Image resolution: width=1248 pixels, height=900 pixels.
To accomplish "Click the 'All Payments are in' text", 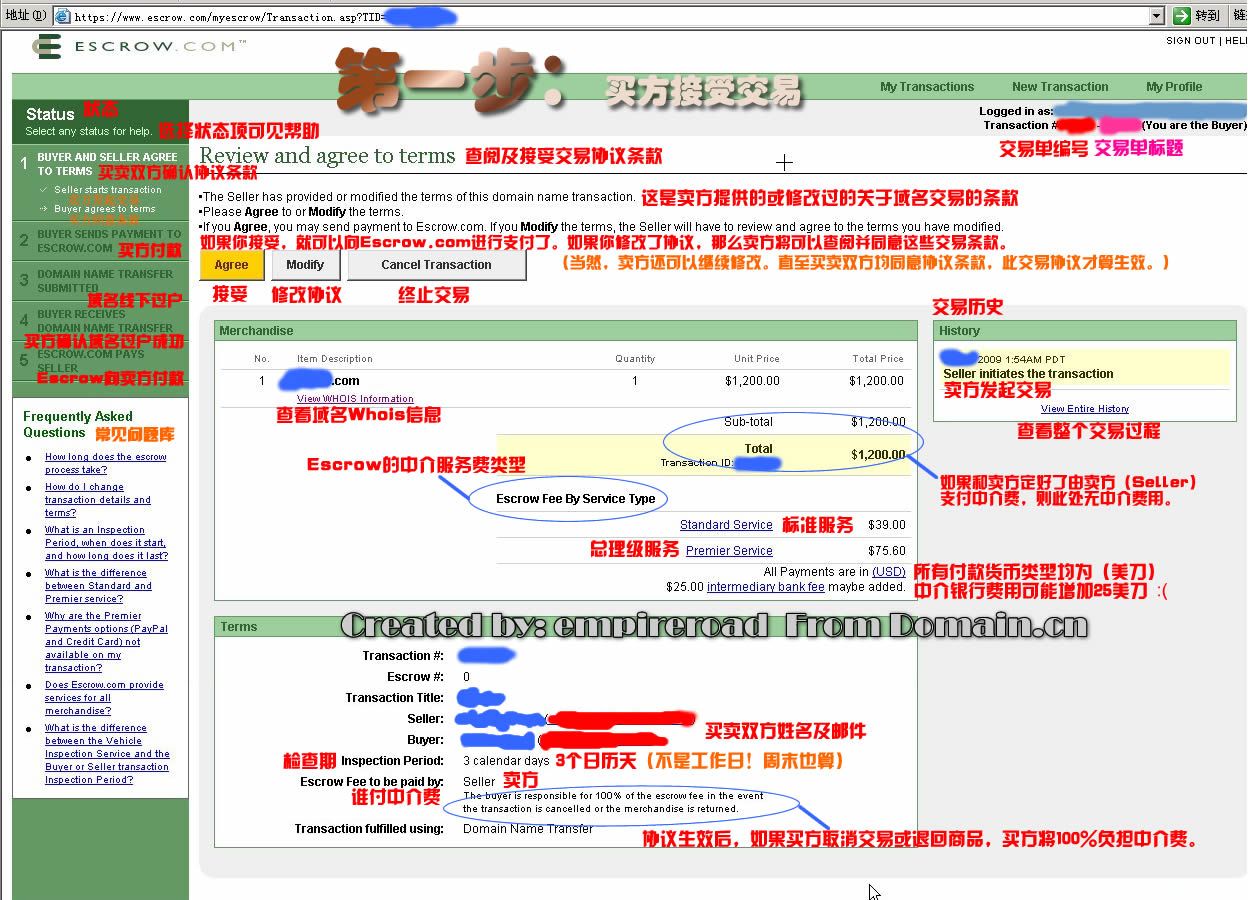I will (x=816, y=572).
